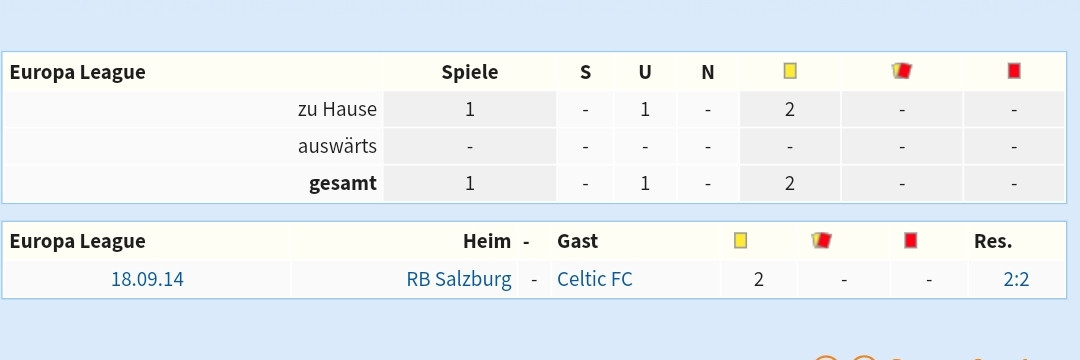
Task: Click the Spiele column header
Action: click(470, 72)
